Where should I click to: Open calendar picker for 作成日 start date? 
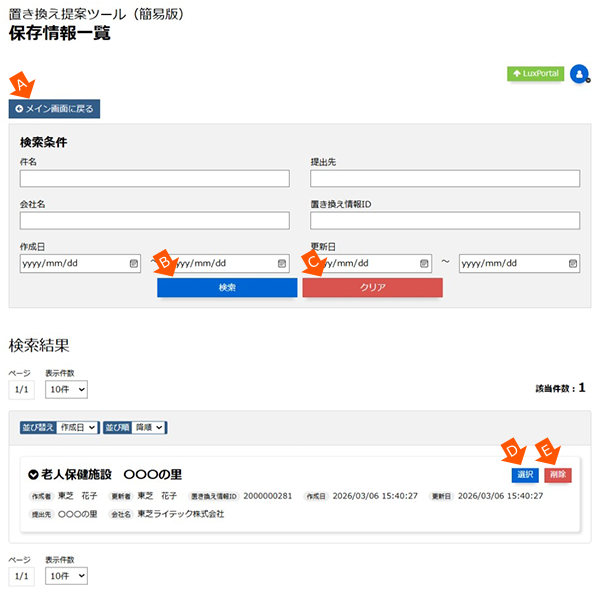133,264
